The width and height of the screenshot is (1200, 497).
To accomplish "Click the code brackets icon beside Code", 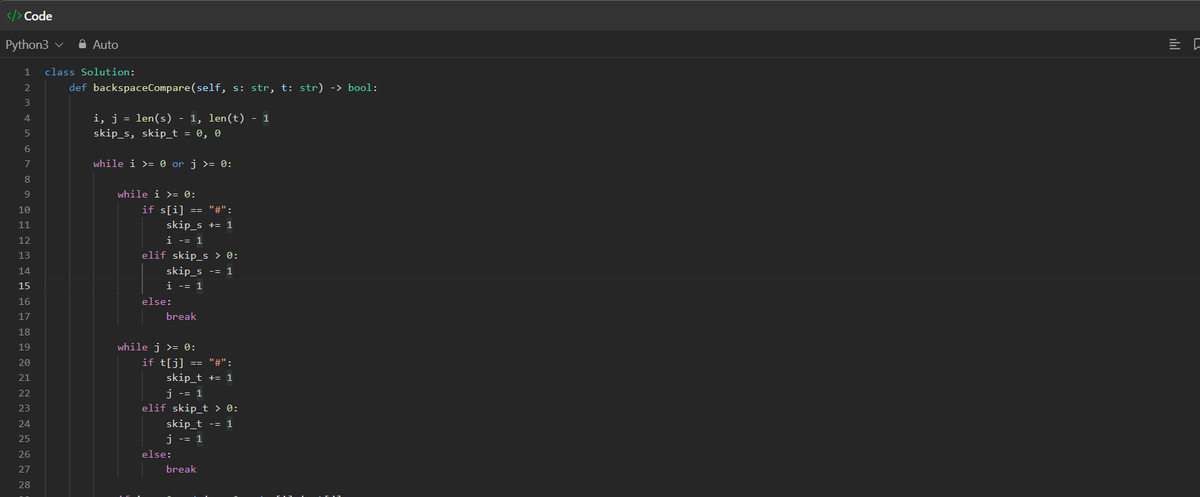I will (13, 16).
